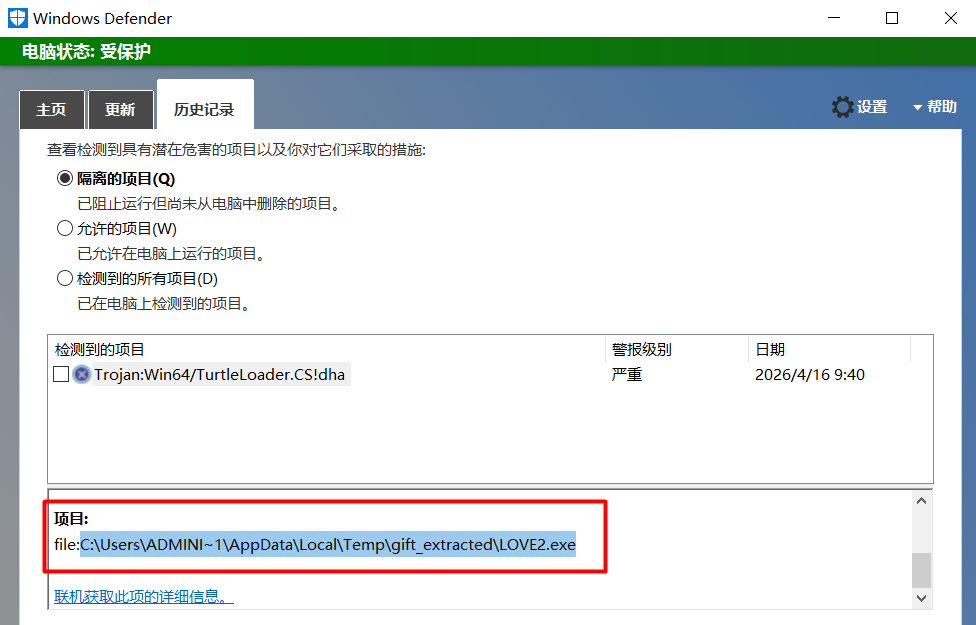This screenshot has width=976, height=625.
Task: Sort by the 警报级别 column header
Action: [x=641, y=349]
